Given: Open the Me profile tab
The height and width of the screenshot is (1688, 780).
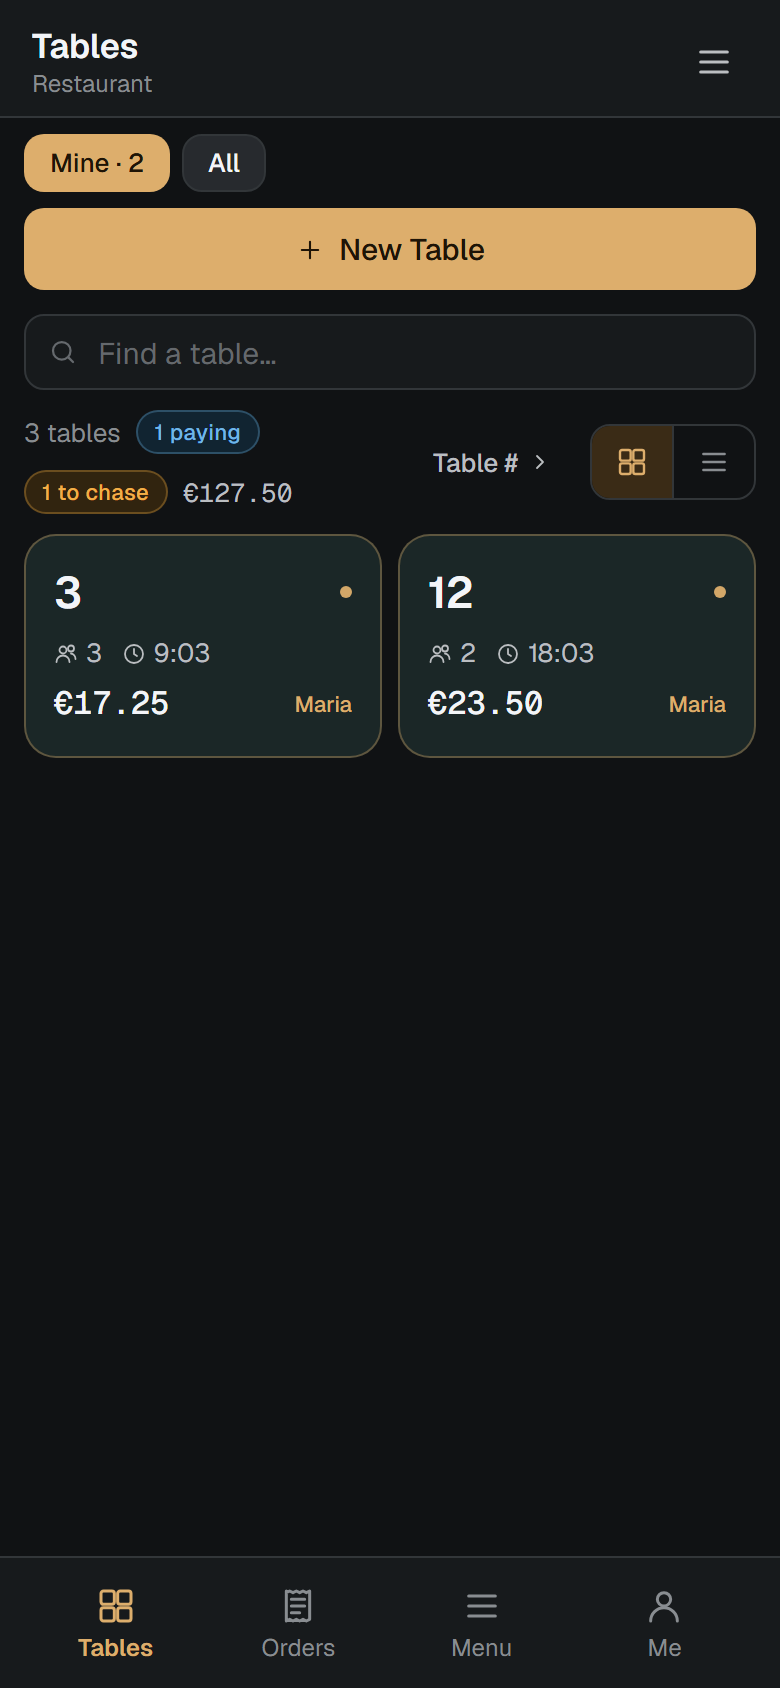Looking at the screenshot, I should coord(664,1624).
